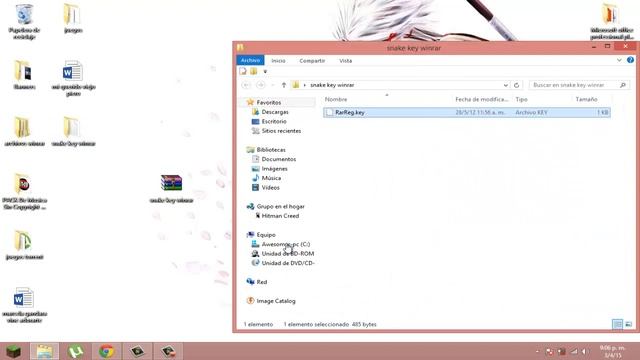
Task: Open Unidad de DVD/CD drive
Action: (x=288, y=263)
